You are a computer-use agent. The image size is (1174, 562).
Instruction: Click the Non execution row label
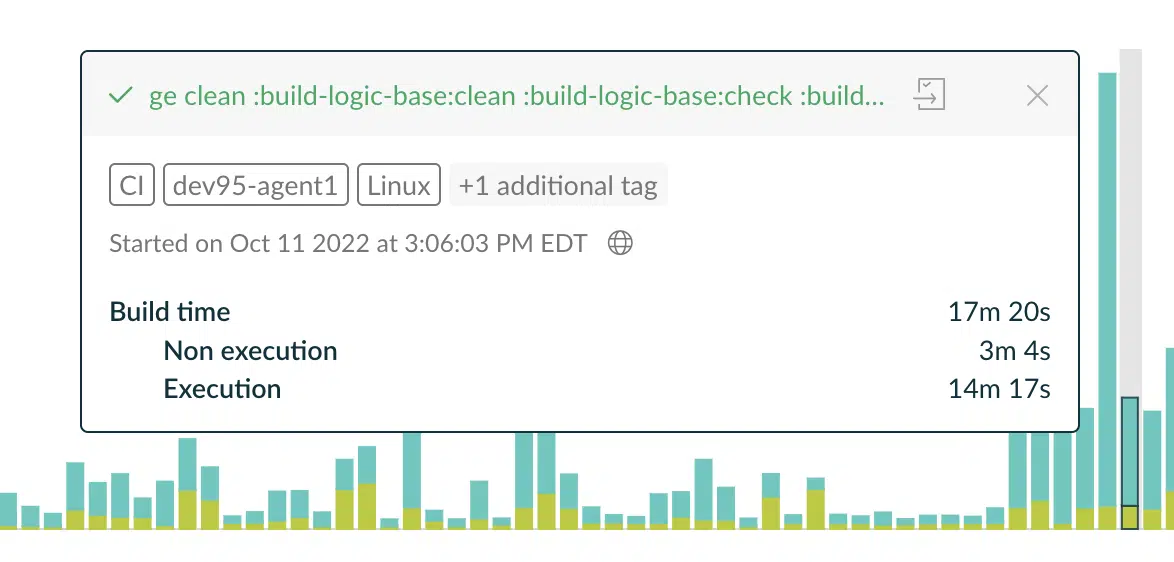pos(250,350)
